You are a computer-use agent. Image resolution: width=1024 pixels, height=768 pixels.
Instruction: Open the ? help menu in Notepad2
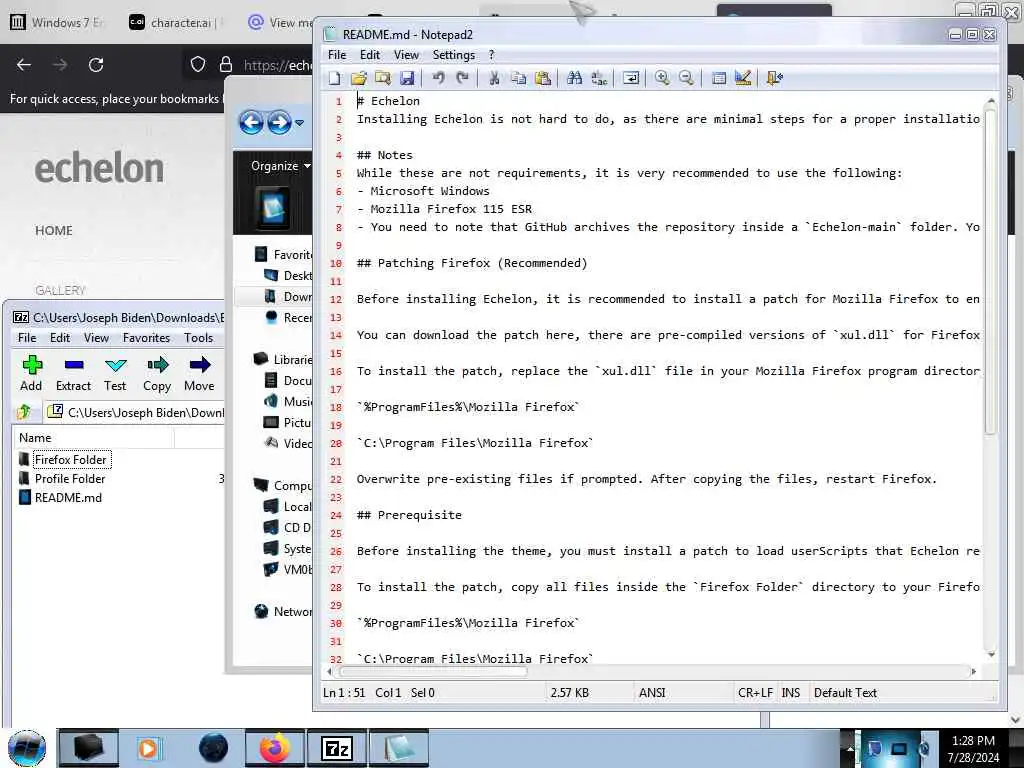coord(492,55)
